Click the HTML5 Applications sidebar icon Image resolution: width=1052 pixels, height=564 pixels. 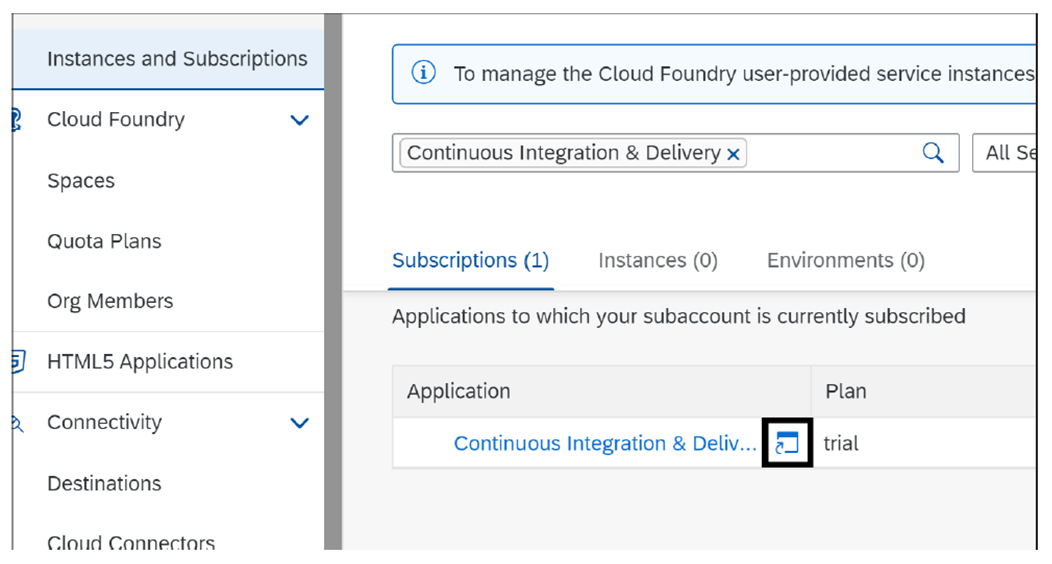pos(17,362)
